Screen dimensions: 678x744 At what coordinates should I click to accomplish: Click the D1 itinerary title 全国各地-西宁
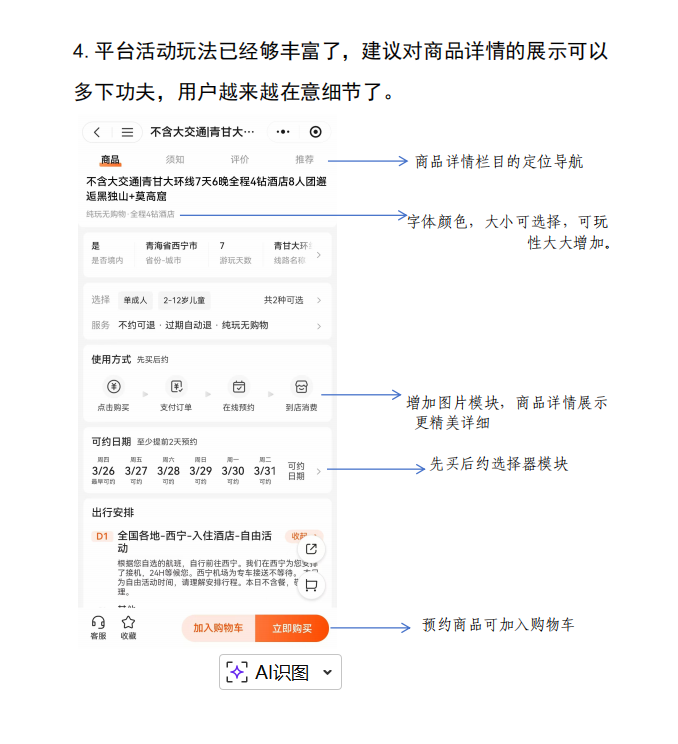tap(195, 541)
